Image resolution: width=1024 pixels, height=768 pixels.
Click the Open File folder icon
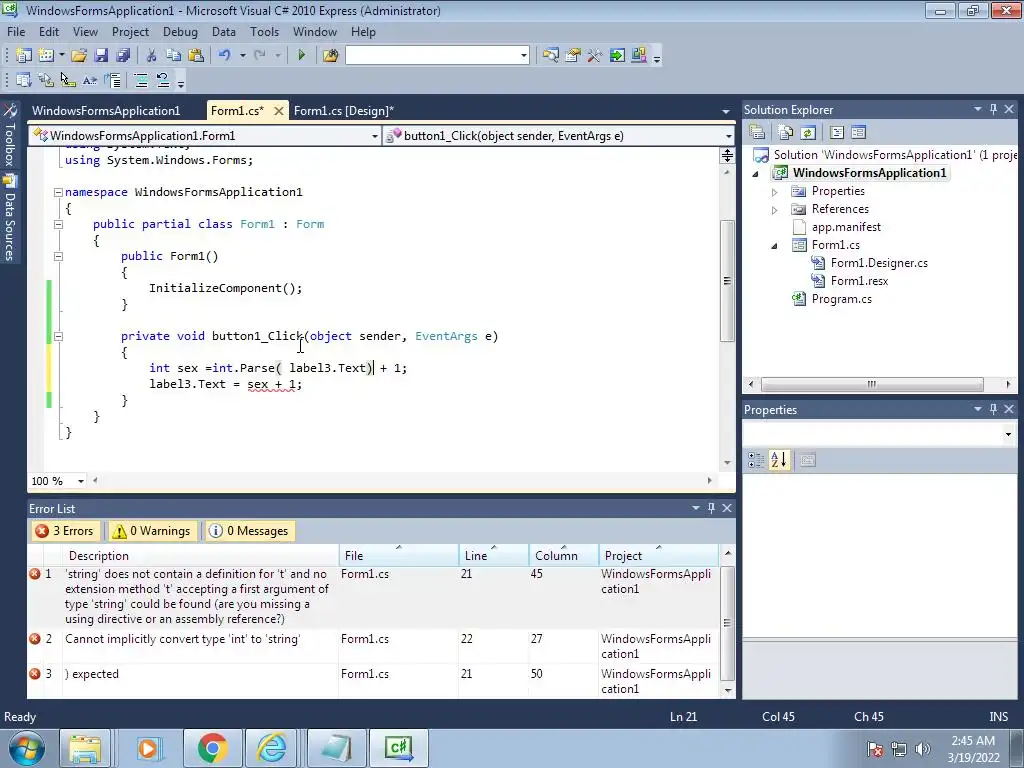pos(79,56)
